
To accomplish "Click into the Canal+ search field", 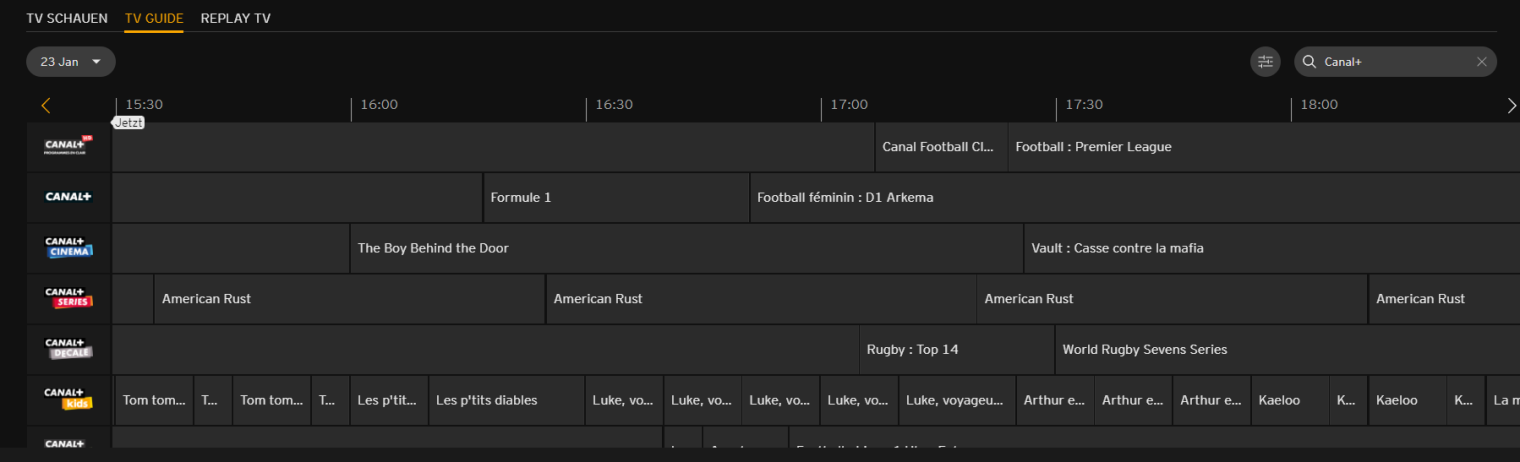I will [x=1395, y=62].
